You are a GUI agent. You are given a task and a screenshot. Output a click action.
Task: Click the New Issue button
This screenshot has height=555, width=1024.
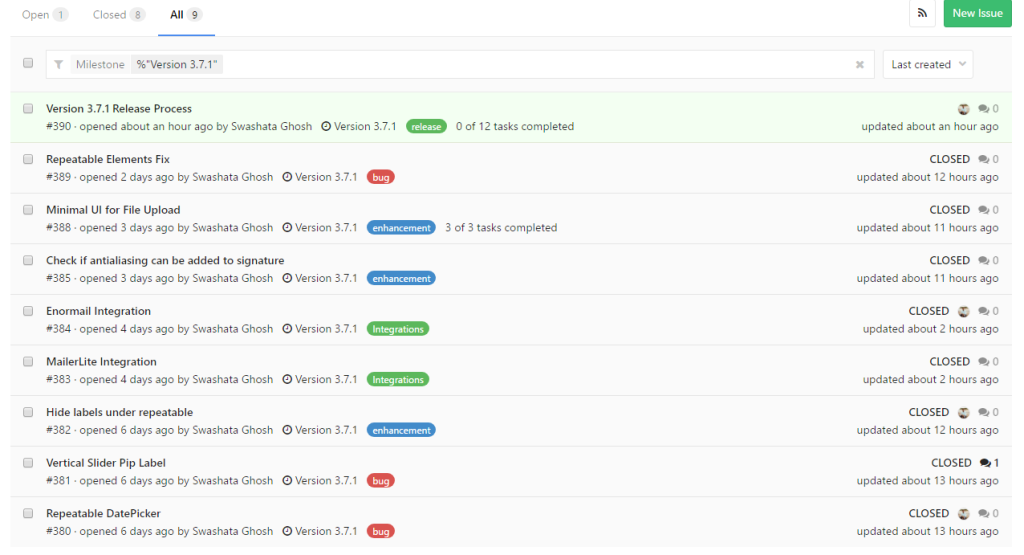pos(977,13)
